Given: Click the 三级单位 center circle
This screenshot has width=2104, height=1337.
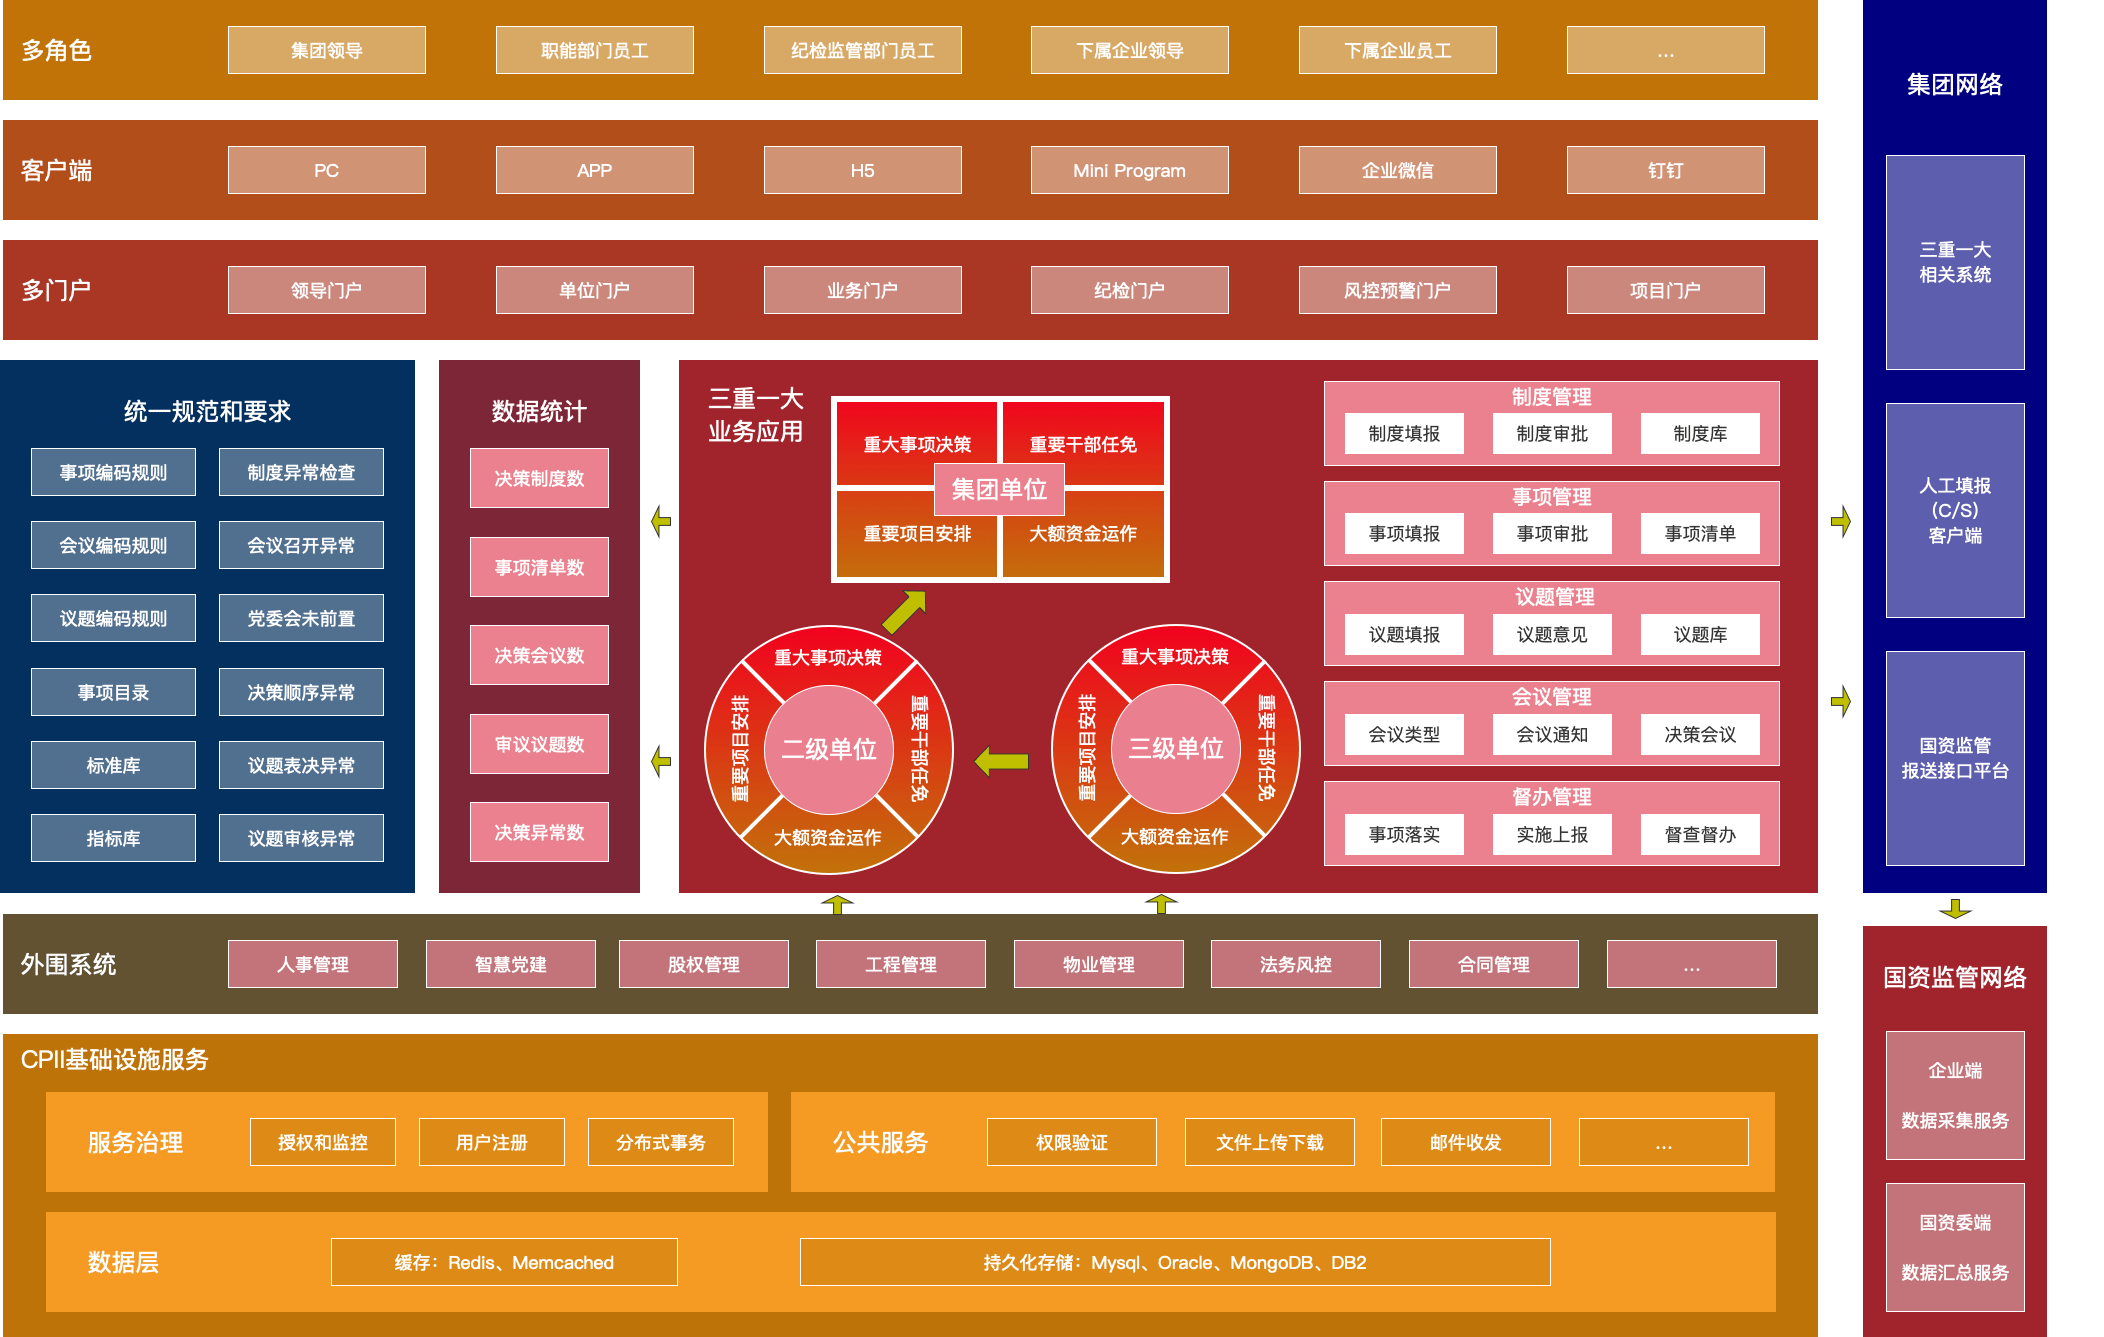Looking at the screenshot, I should coord(1175,748).
